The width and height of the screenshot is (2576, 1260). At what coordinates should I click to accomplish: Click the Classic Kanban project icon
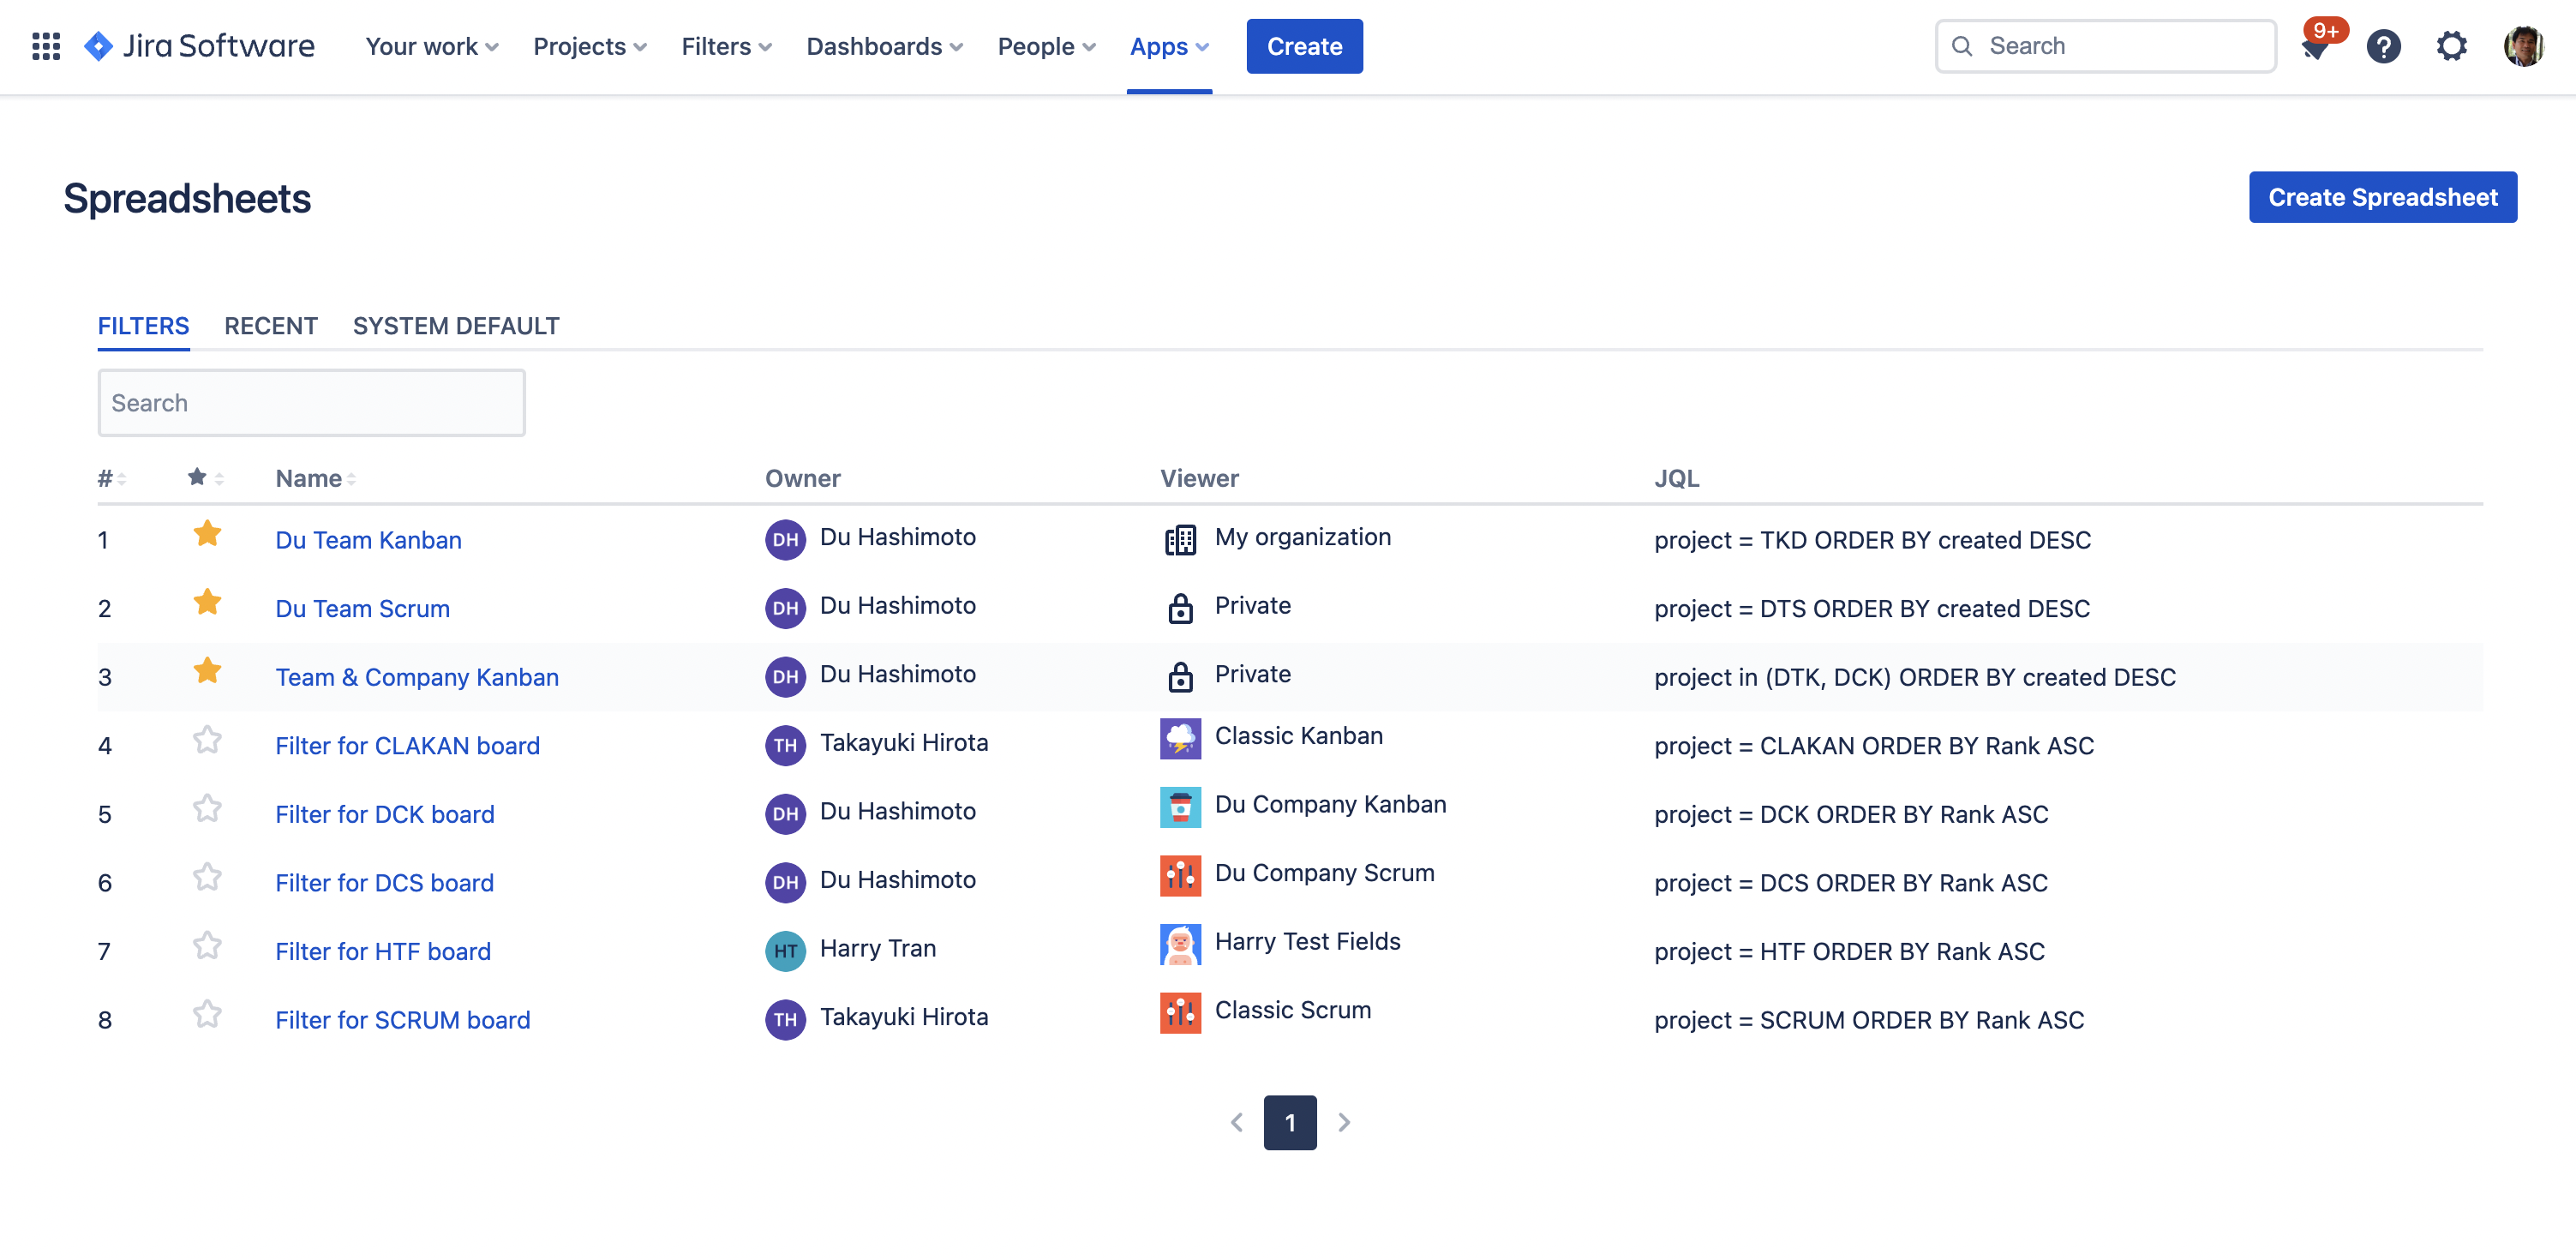[1180, 739]
